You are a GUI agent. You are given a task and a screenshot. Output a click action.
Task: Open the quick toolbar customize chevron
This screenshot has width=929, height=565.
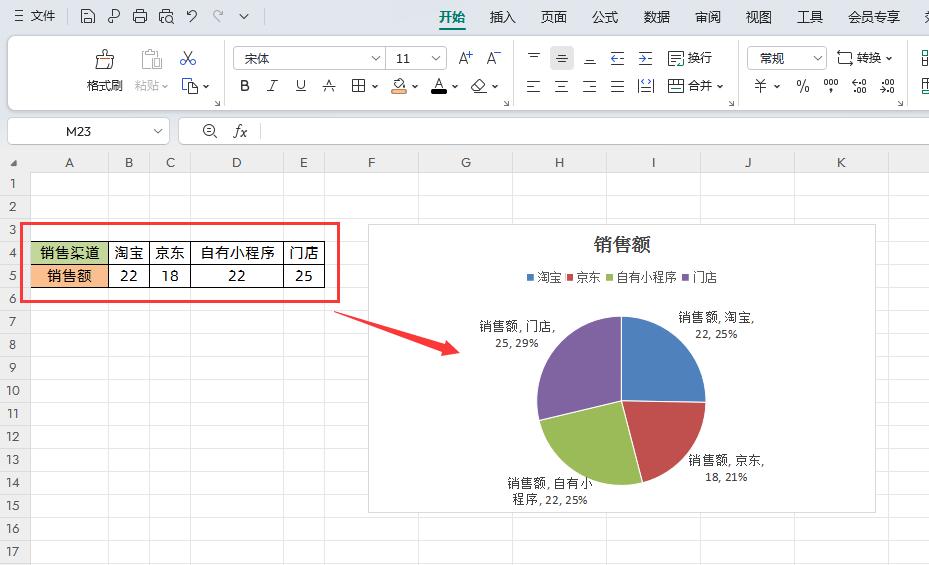[244, 17]
